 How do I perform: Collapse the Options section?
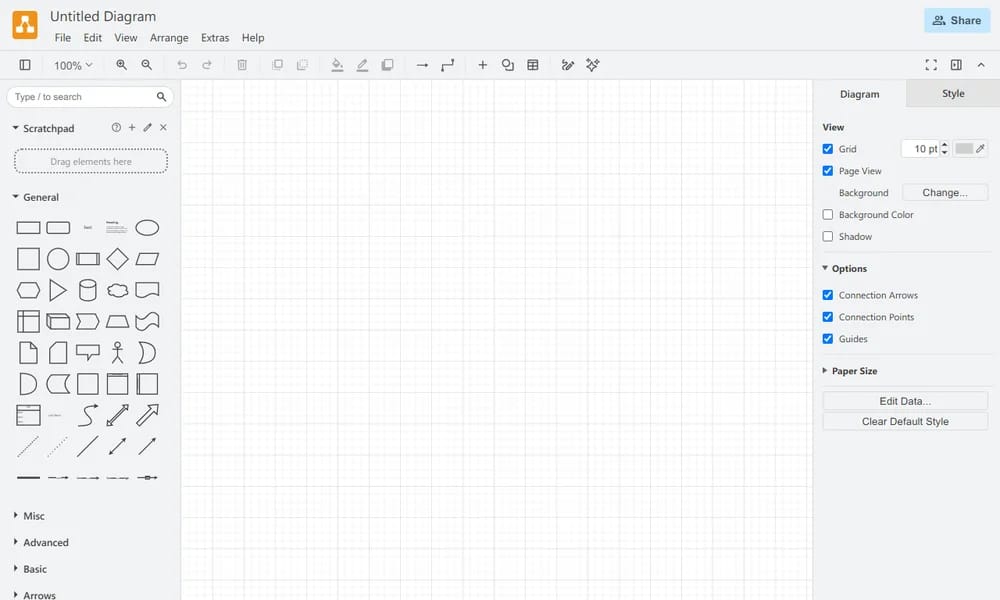click(844, 268)
